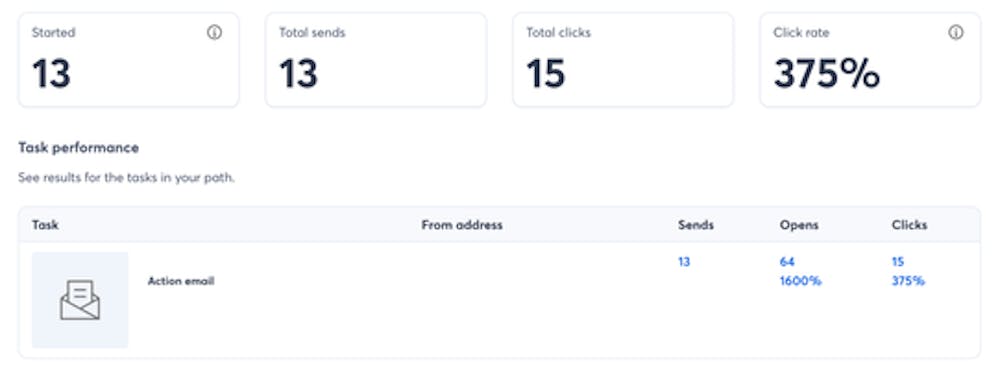Click the Action email envelope thumbnail
The image size is (1000, 381).
click(x=80, y=300)
